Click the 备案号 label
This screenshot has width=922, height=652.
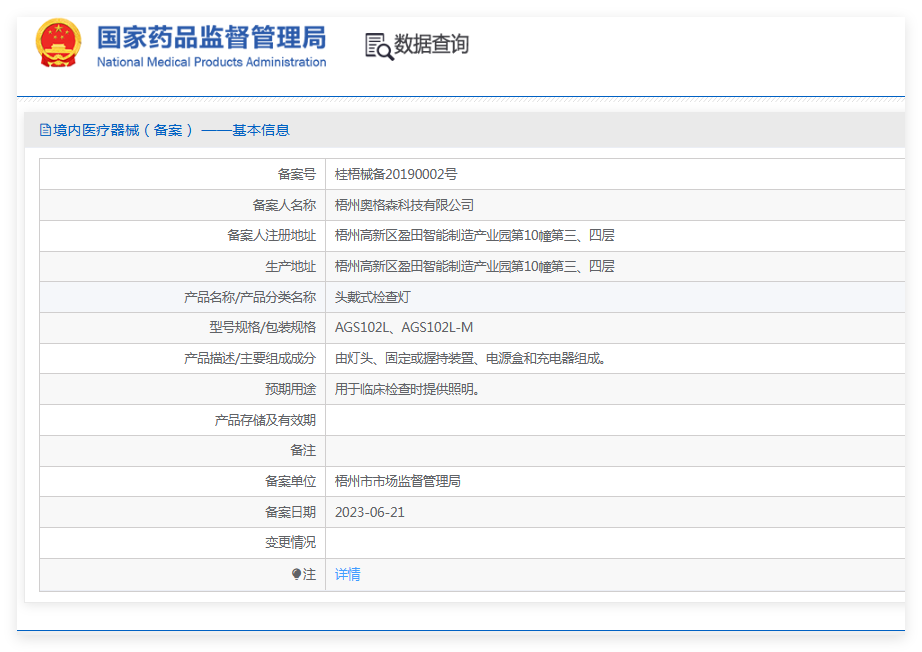click(x=297, y=174)
